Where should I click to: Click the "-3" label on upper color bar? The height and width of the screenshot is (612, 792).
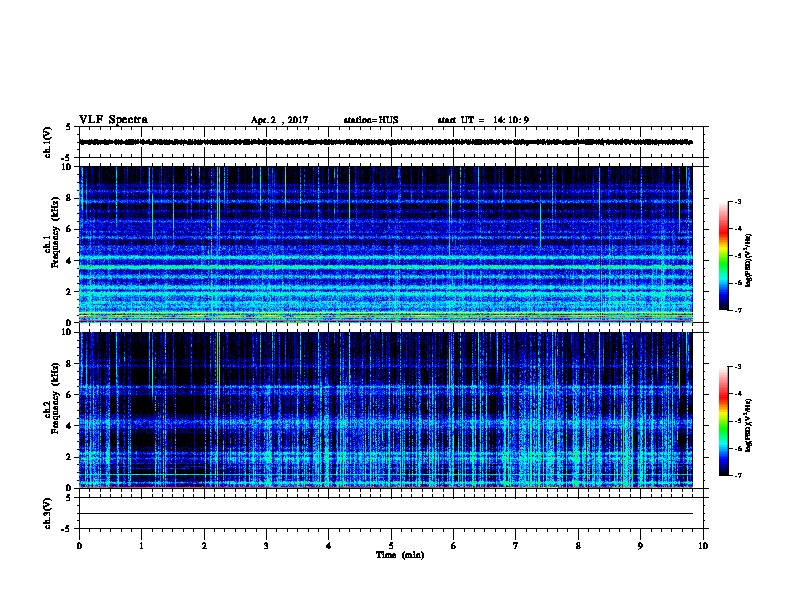[737, 201]
